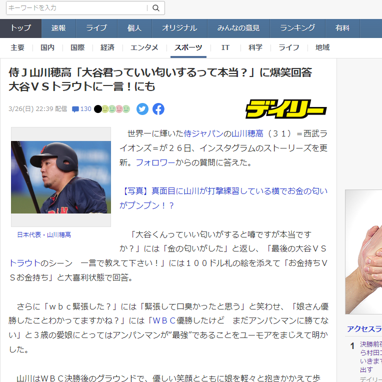Focus the keyword search input field
This screenshot has width=382, height=382.
77,8
